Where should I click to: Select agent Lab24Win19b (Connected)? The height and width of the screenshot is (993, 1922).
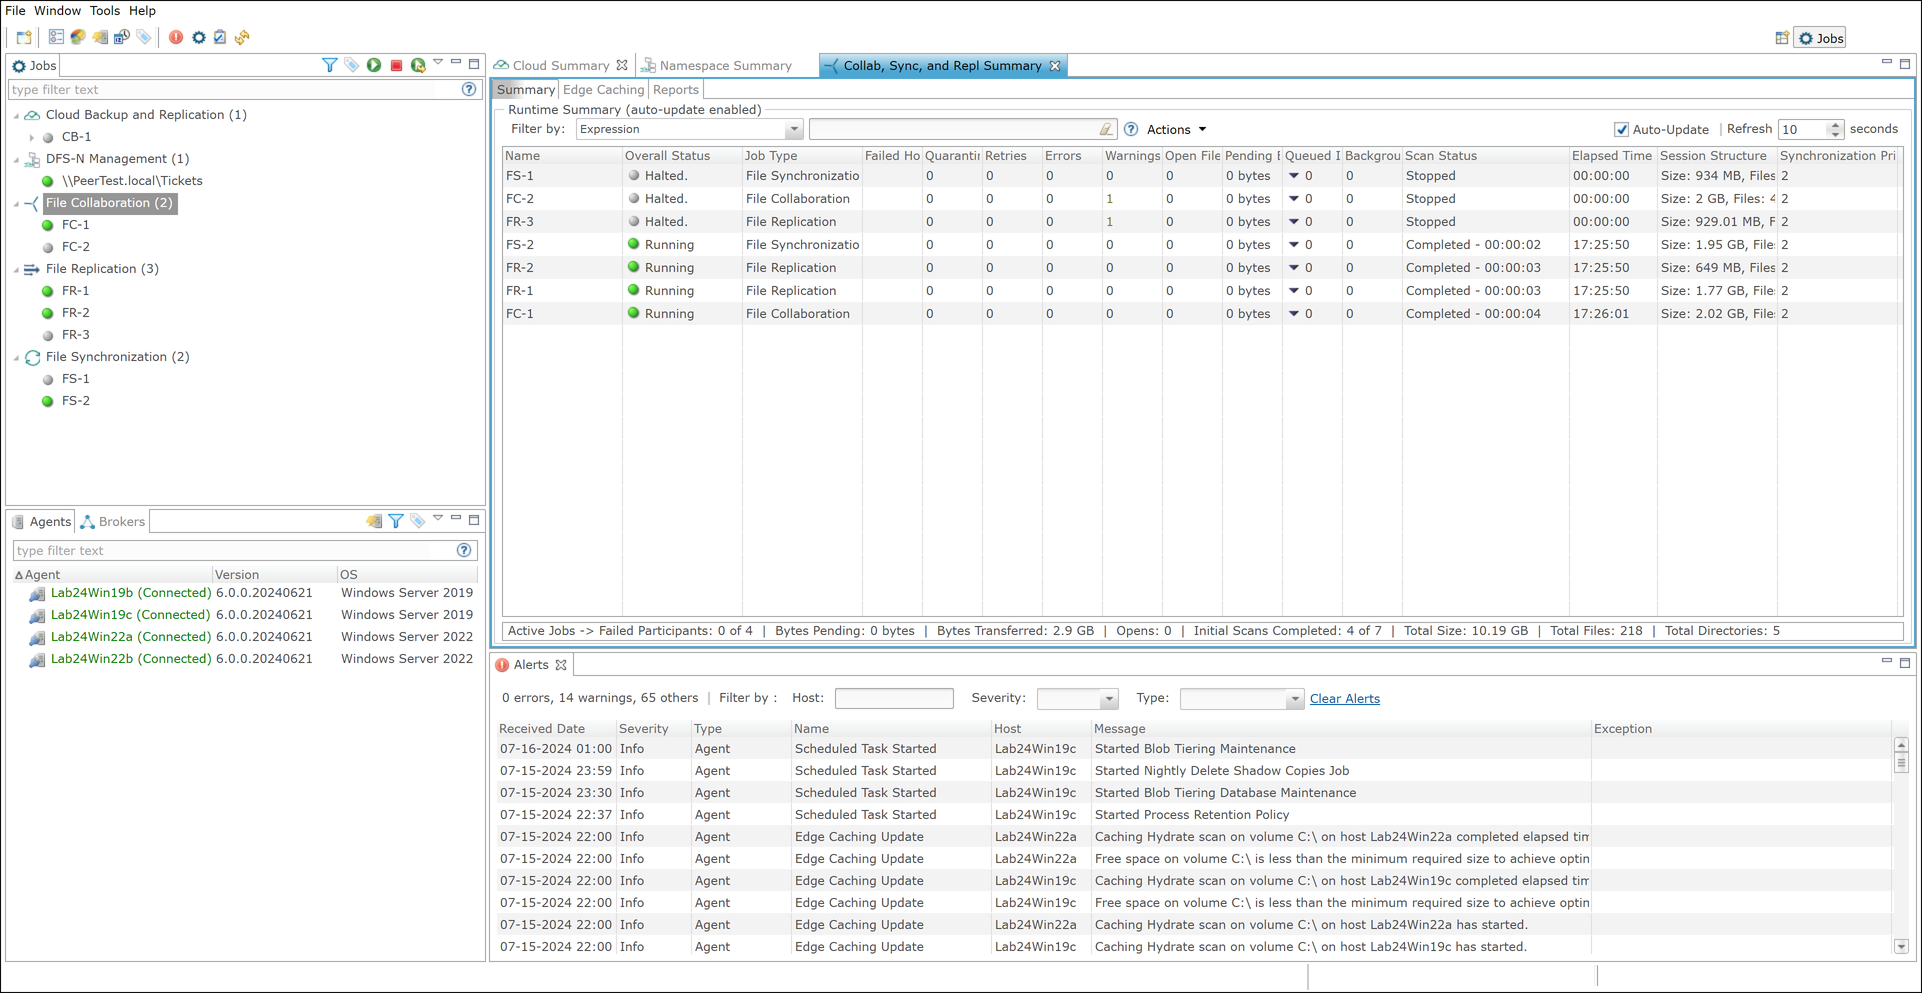(x=131, y=593)
